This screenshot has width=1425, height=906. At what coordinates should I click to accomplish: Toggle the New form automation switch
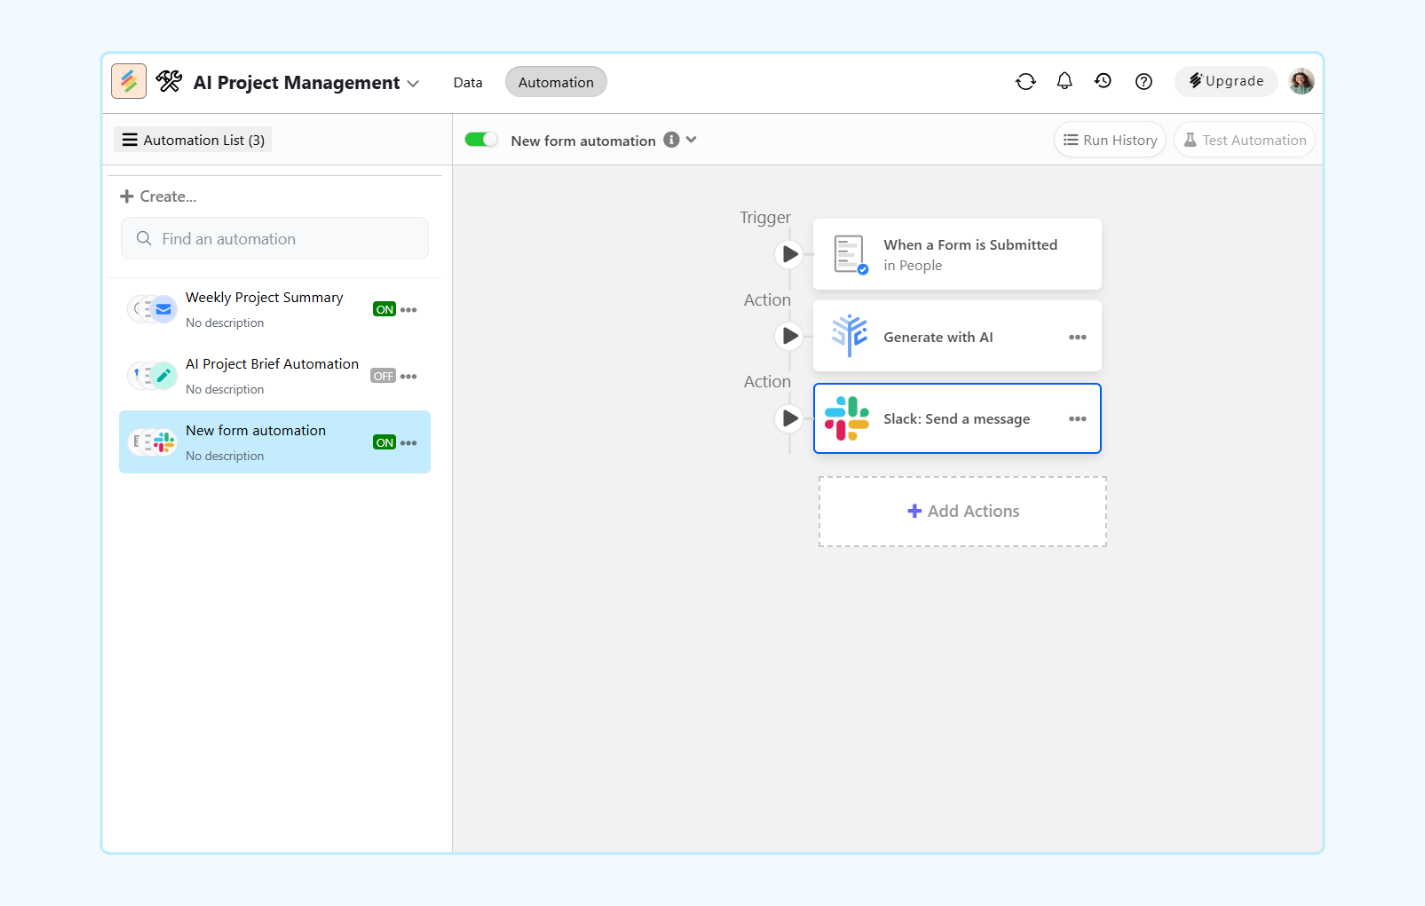481,140
